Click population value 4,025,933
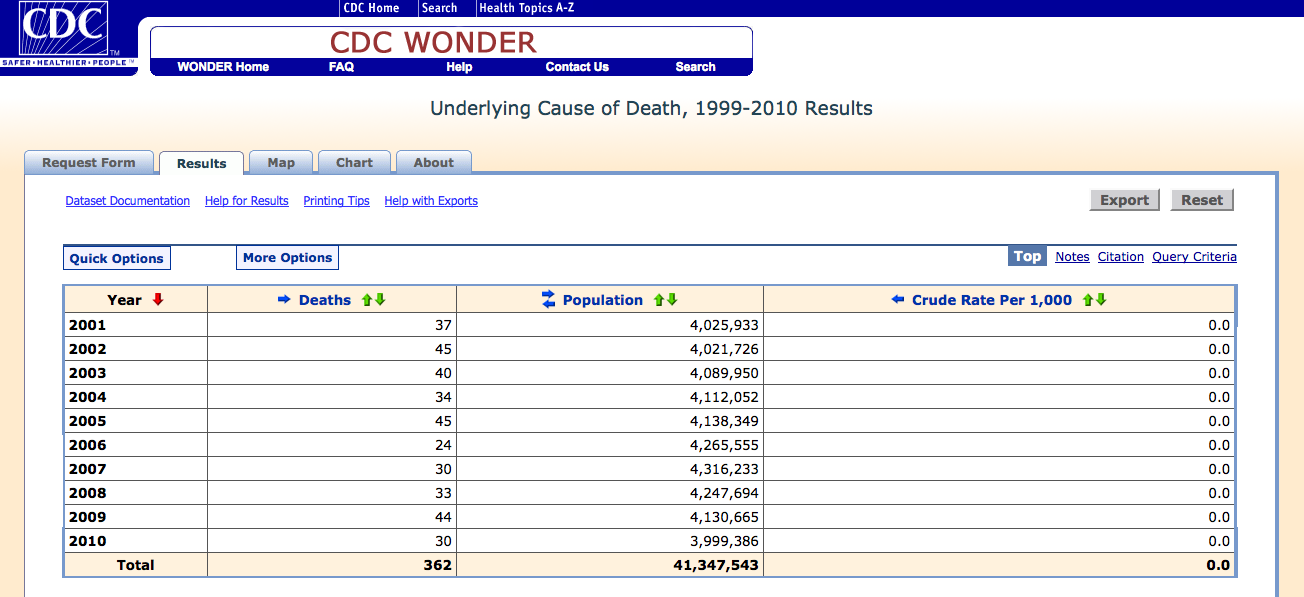 pyautogui.click(x=724, y=325)
